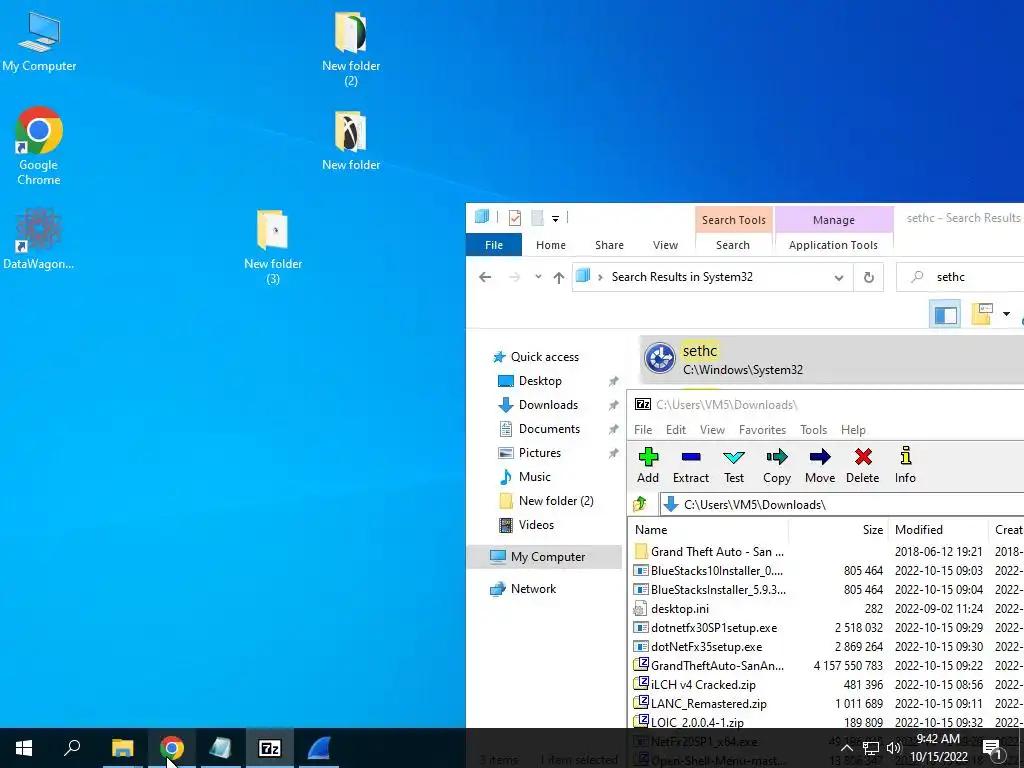The image size is (1024, 768).
Task: Click the Explorer search box containing sethc
Action: (x=961, y=277)
